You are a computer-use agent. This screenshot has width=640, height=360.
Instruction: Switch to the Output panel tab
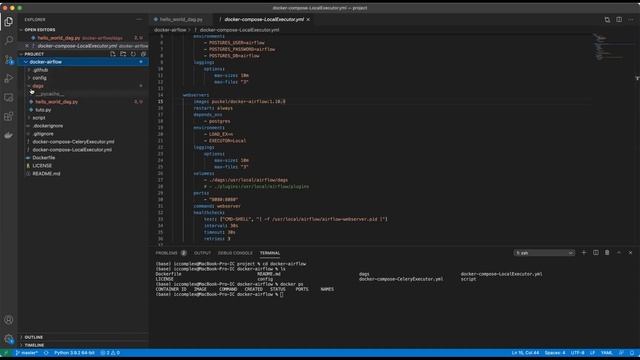pos(202,253)
